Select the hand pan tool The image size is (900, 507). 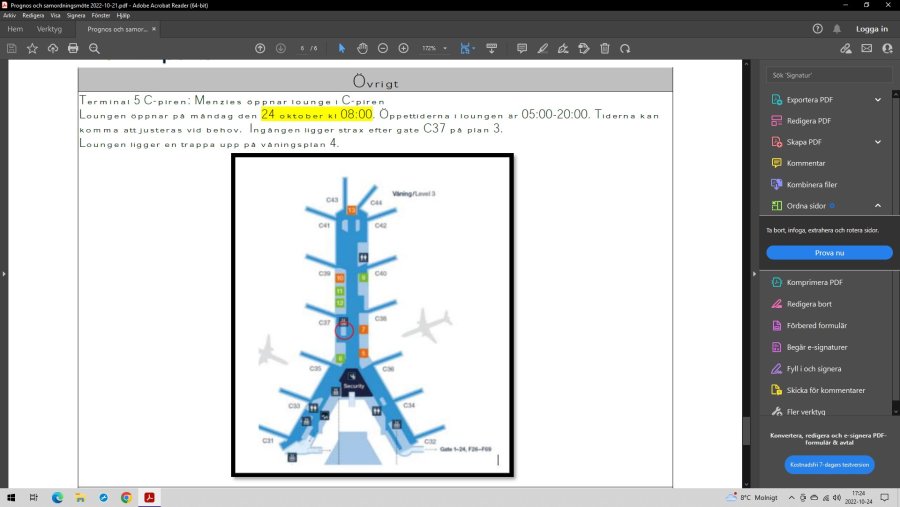(x=362, y=48)
